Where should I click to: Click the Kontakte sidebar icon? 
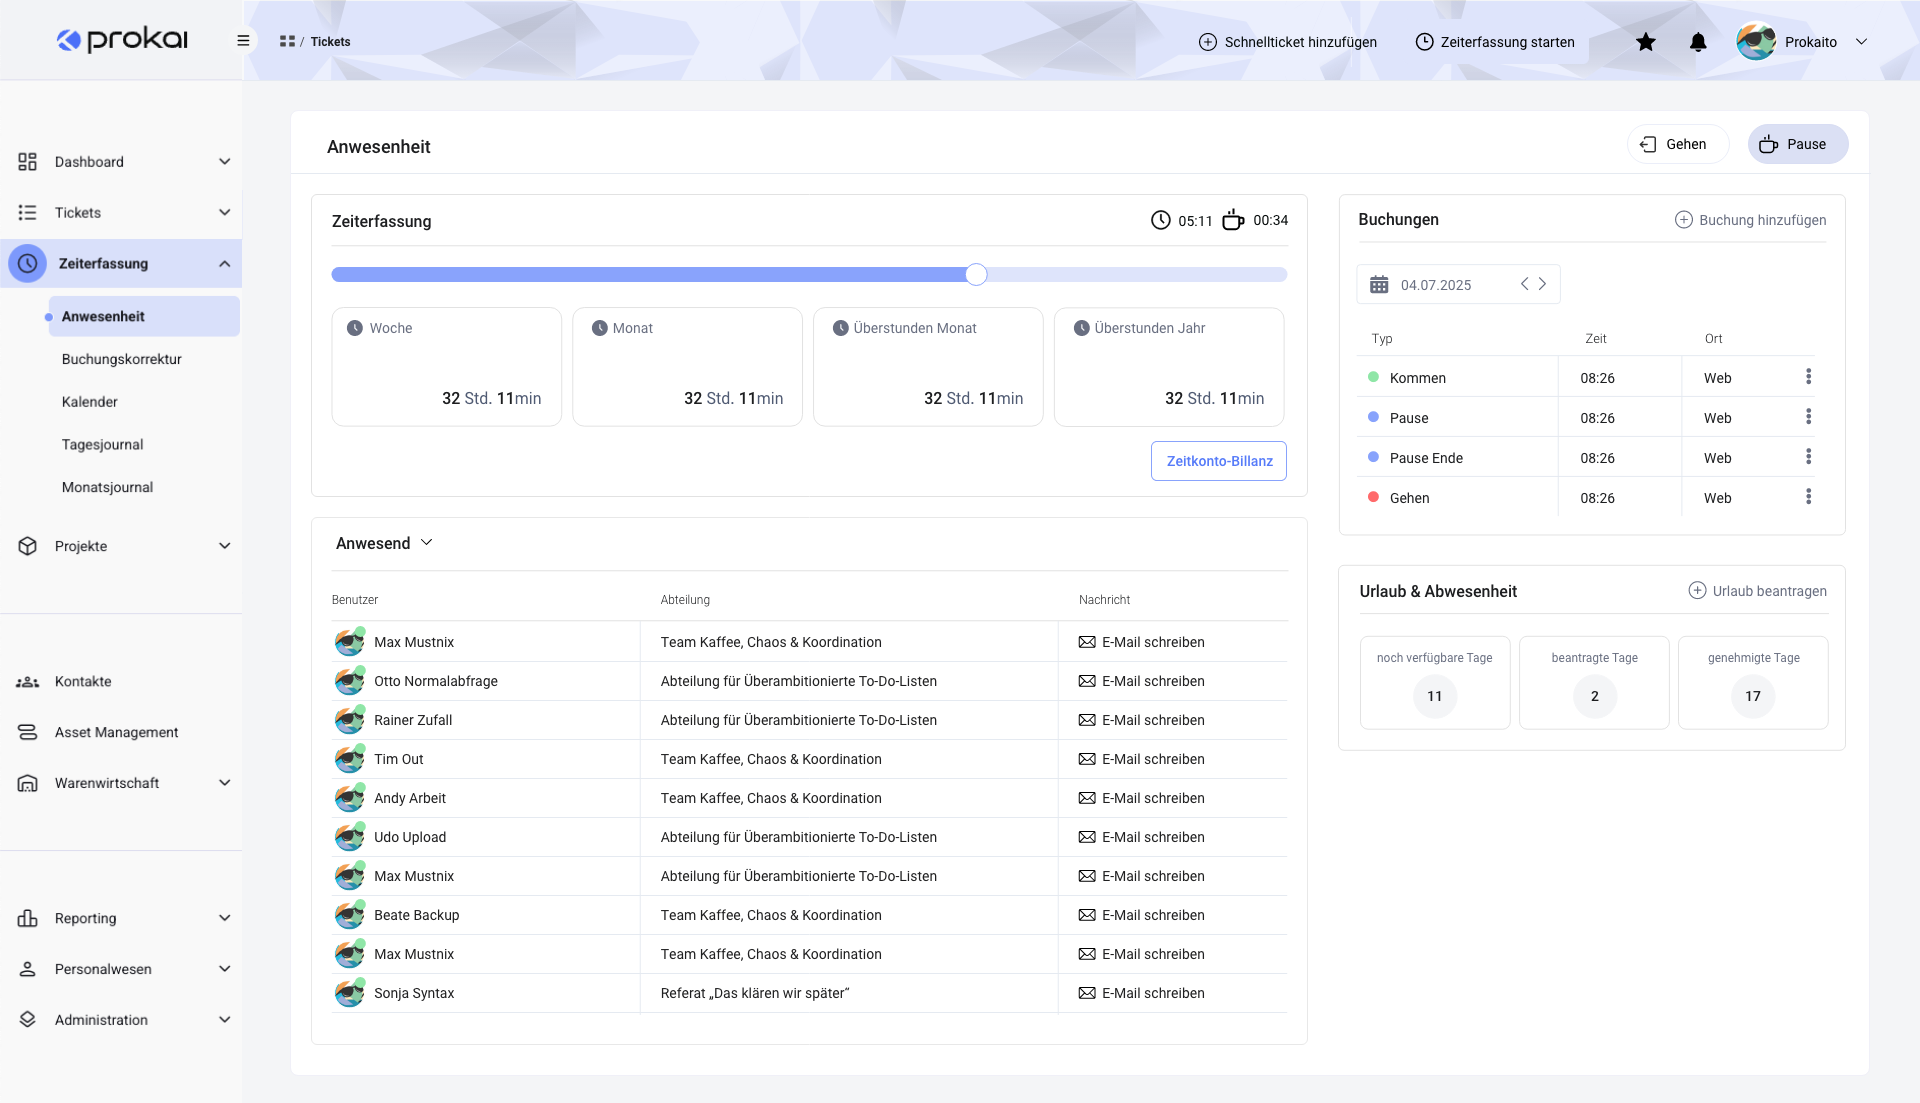tap(27, 682)
